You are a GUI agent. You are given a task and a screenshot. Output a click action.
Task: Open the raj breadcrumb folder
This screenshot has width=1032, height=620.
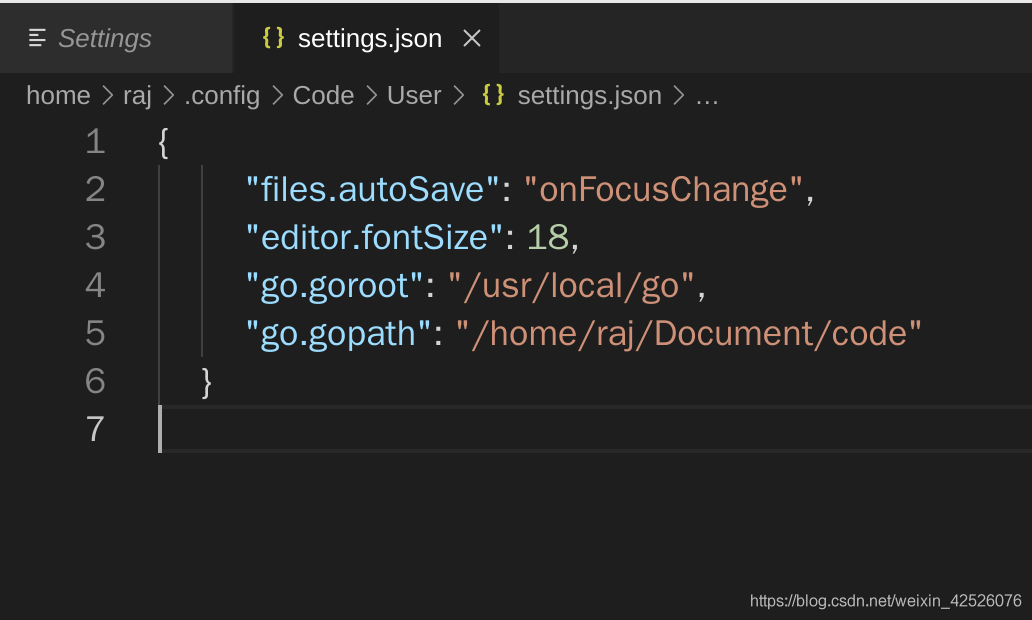(137, 96)
